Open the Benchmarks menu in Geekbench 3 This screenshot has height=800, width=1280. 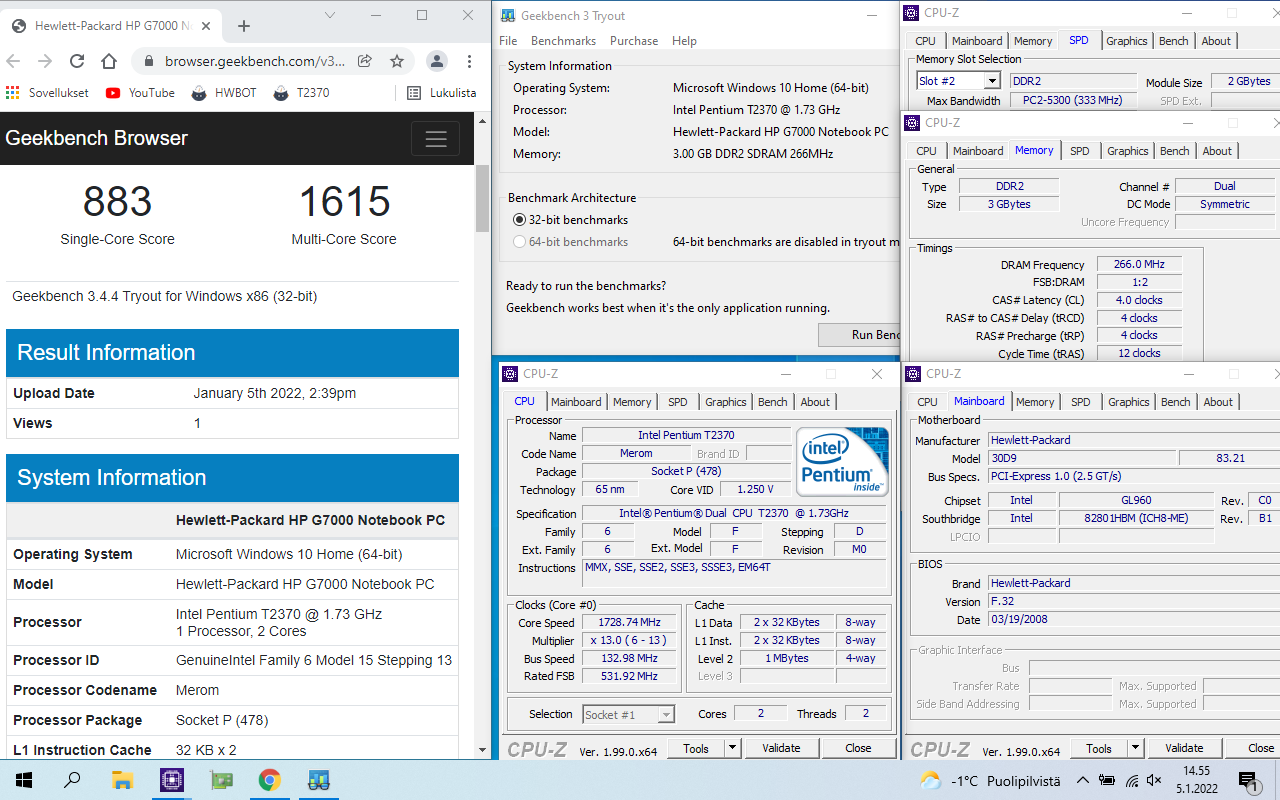[563, 41]
